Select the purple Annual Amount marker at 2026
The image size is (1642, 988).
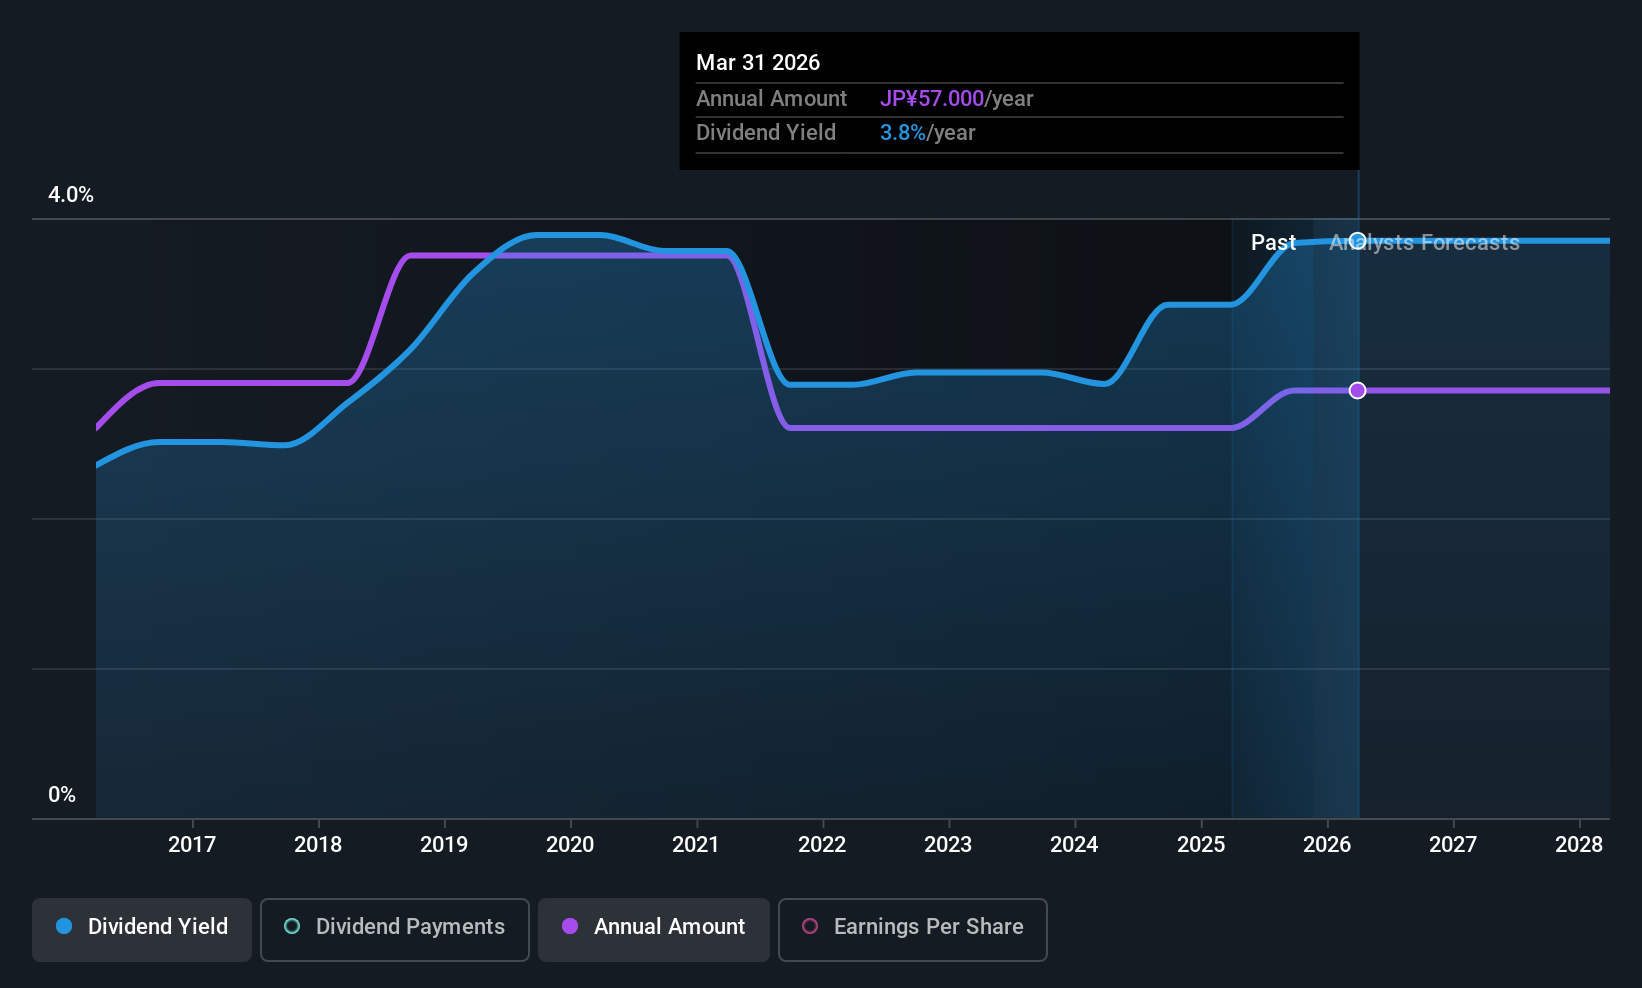point(1357,391)
